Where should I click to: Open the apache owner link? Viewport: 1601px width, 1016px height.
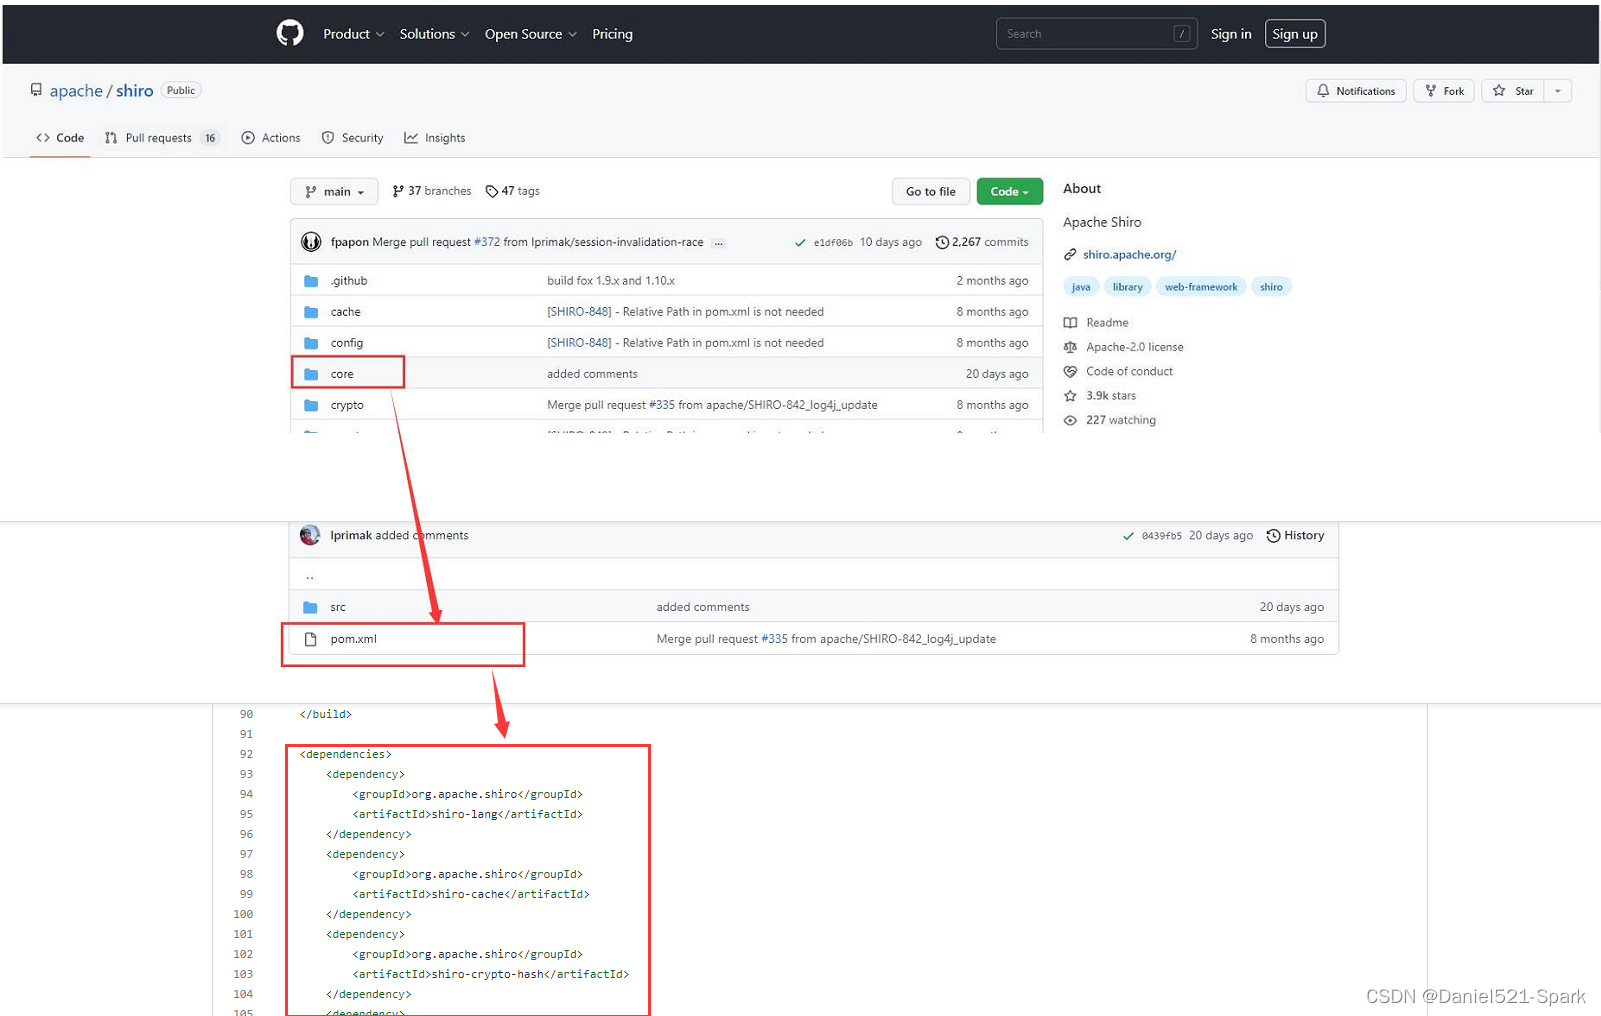tap(76, 91)
